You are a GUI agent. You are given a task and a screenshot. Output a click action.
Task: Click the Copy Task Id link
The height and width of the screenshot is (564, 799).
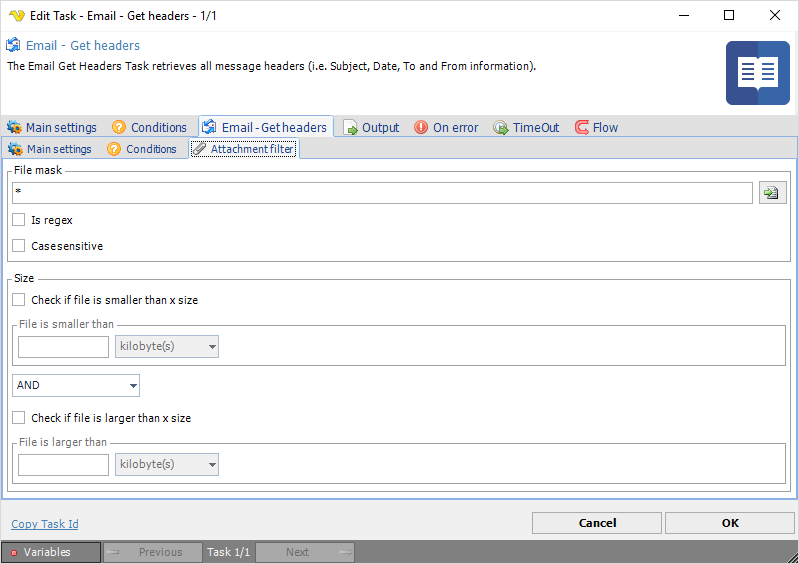[45, 524]
